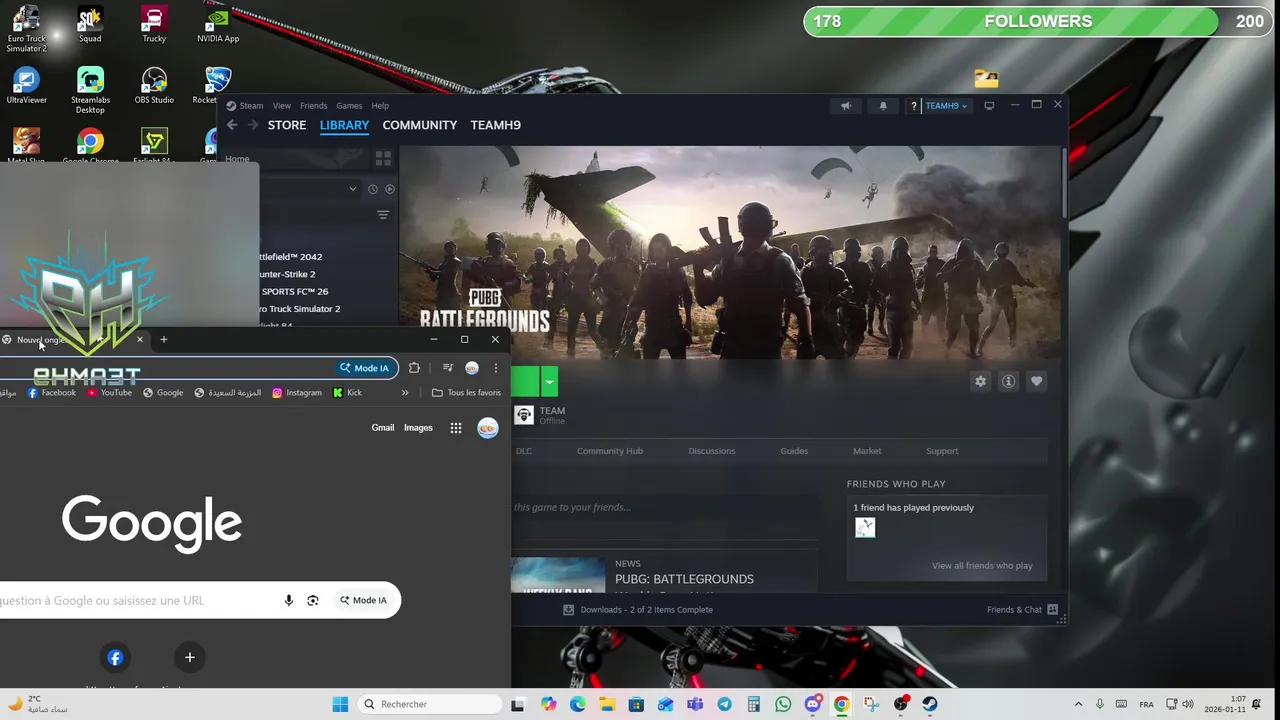This screenshot has width=1280, height=720.
Task: Open NVIDIA App desktop shortcut
Action: (x=218, y=25)
